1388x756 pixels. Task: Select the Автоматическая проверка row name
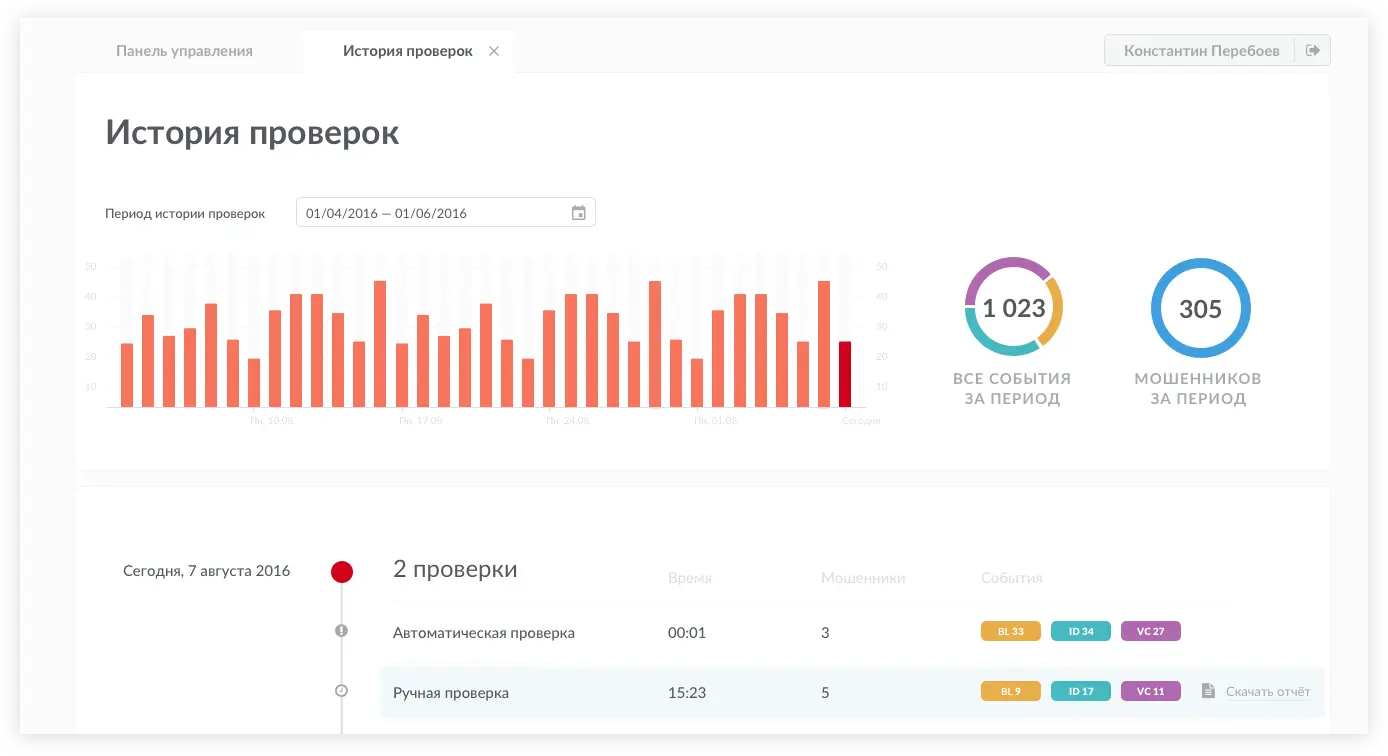tap(484, 633)
